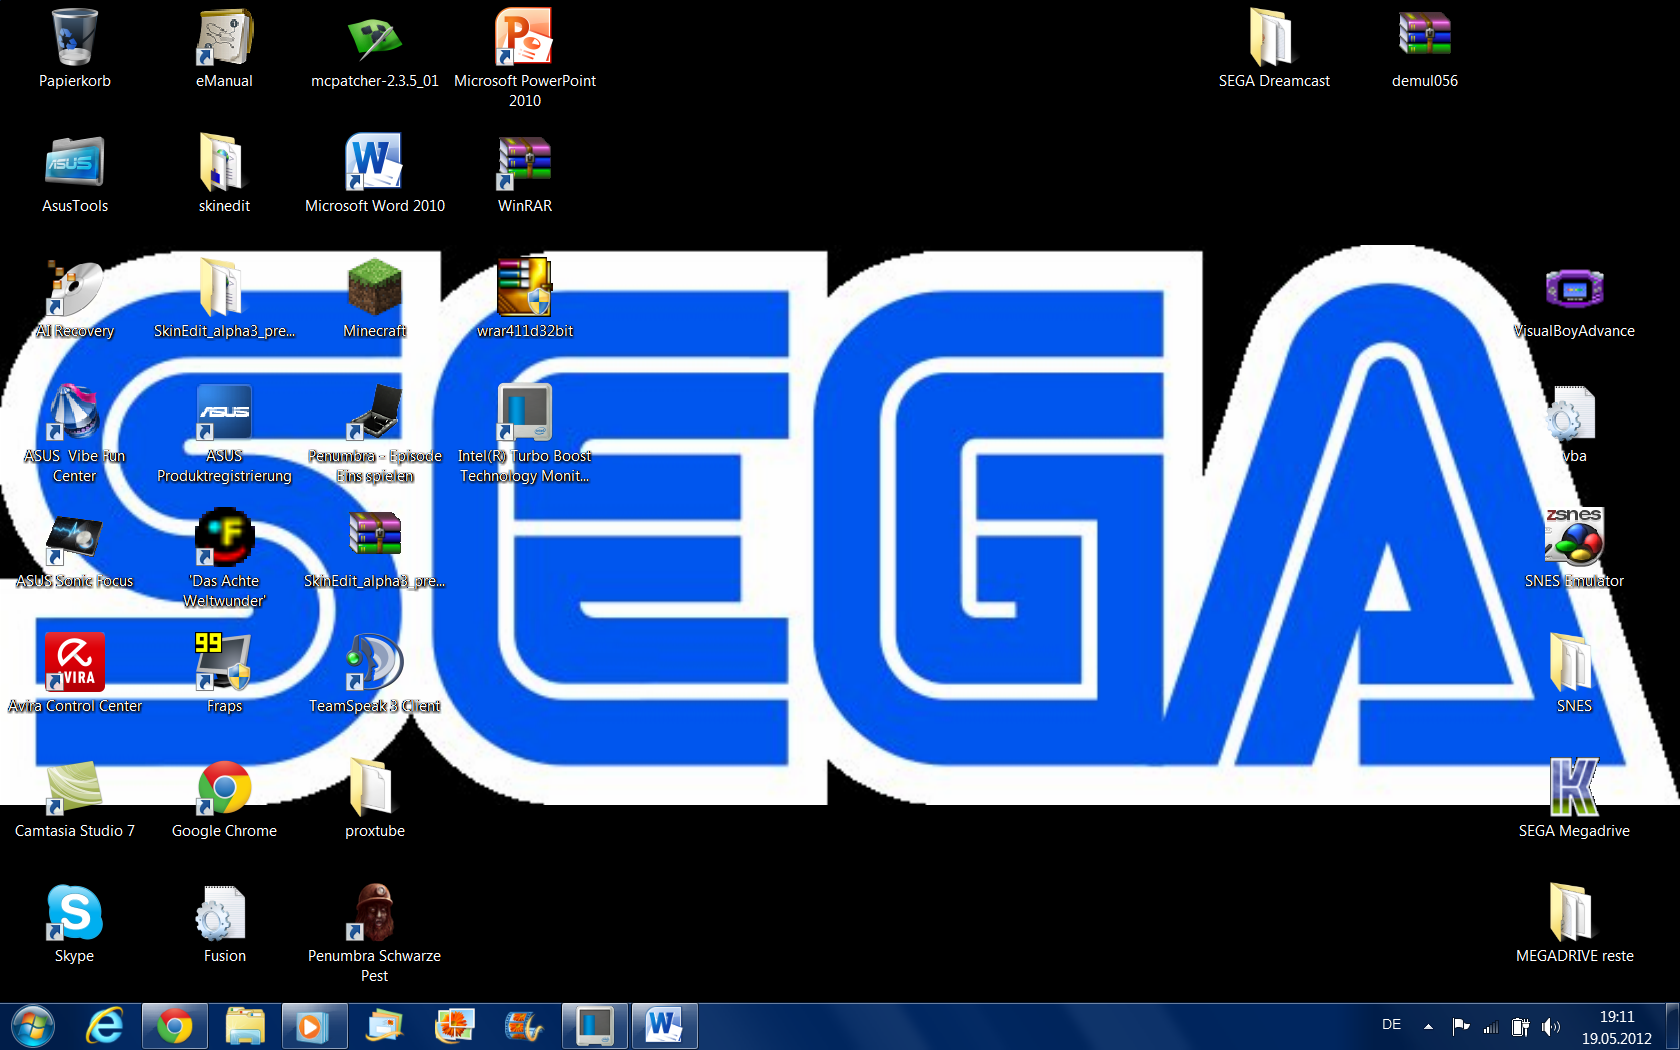Select the Papierkorb recycle bin

[74, 38]
